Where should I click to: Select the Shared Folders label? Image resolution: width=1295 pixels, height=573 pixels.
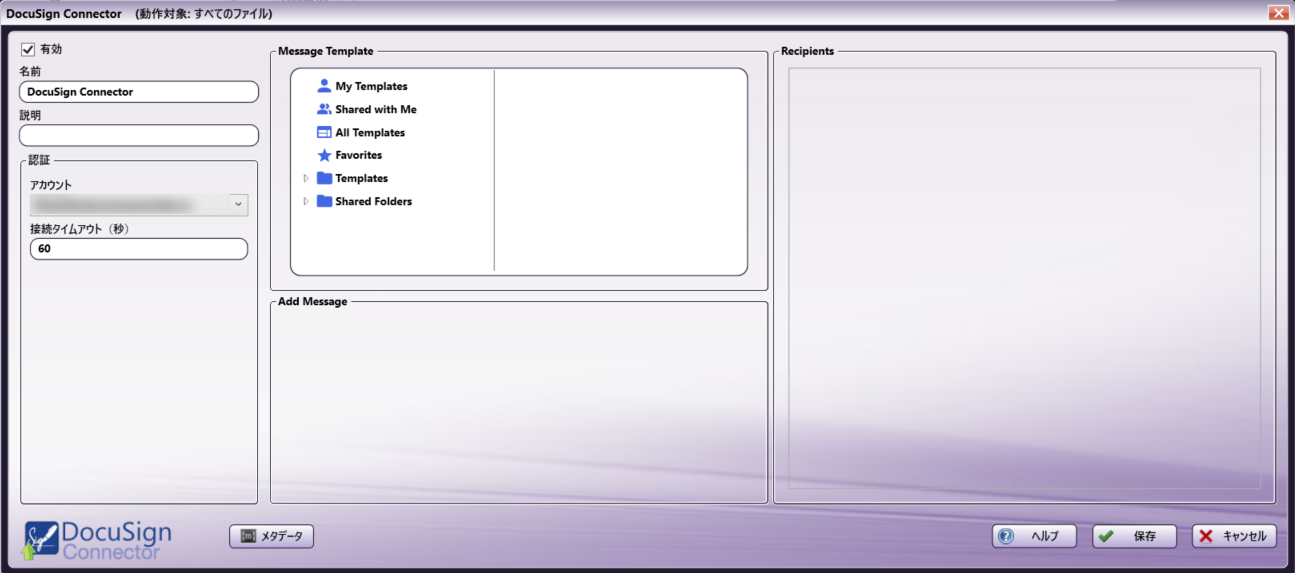pyautogui.click(x=373, y=201)
